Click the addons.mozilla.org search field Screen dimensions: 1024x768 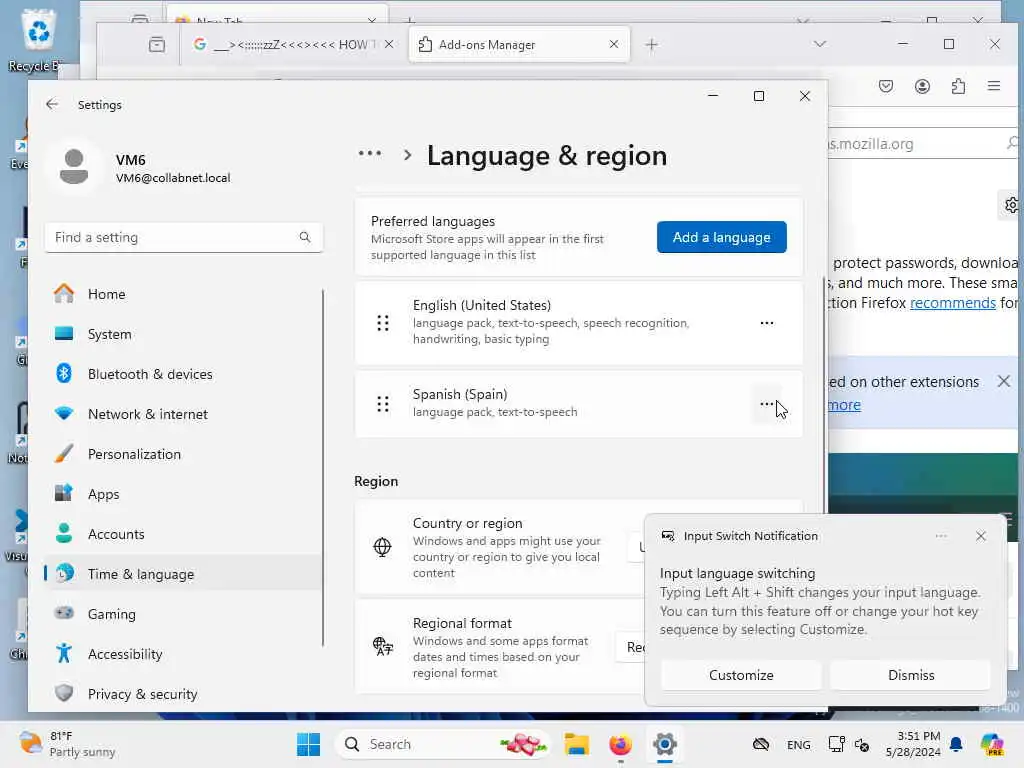tap(923, 144)
